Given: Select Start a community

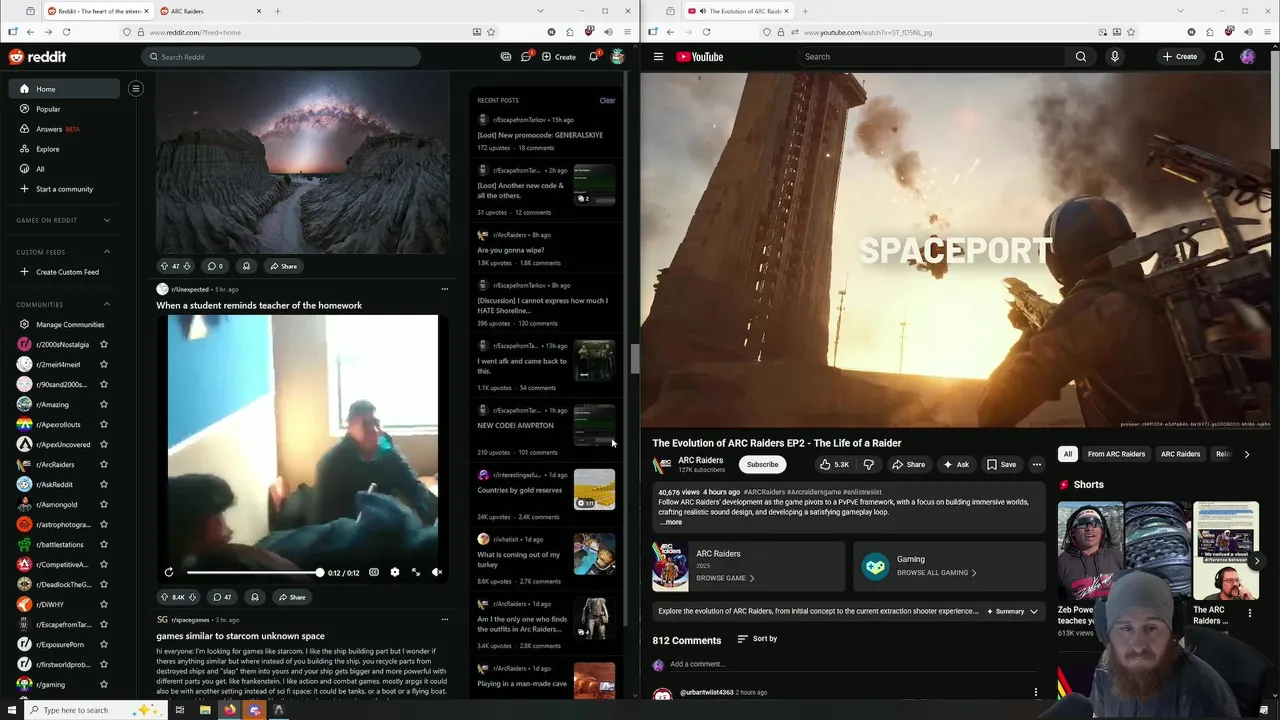Looking at the screenshot, I should coord(65,189).
